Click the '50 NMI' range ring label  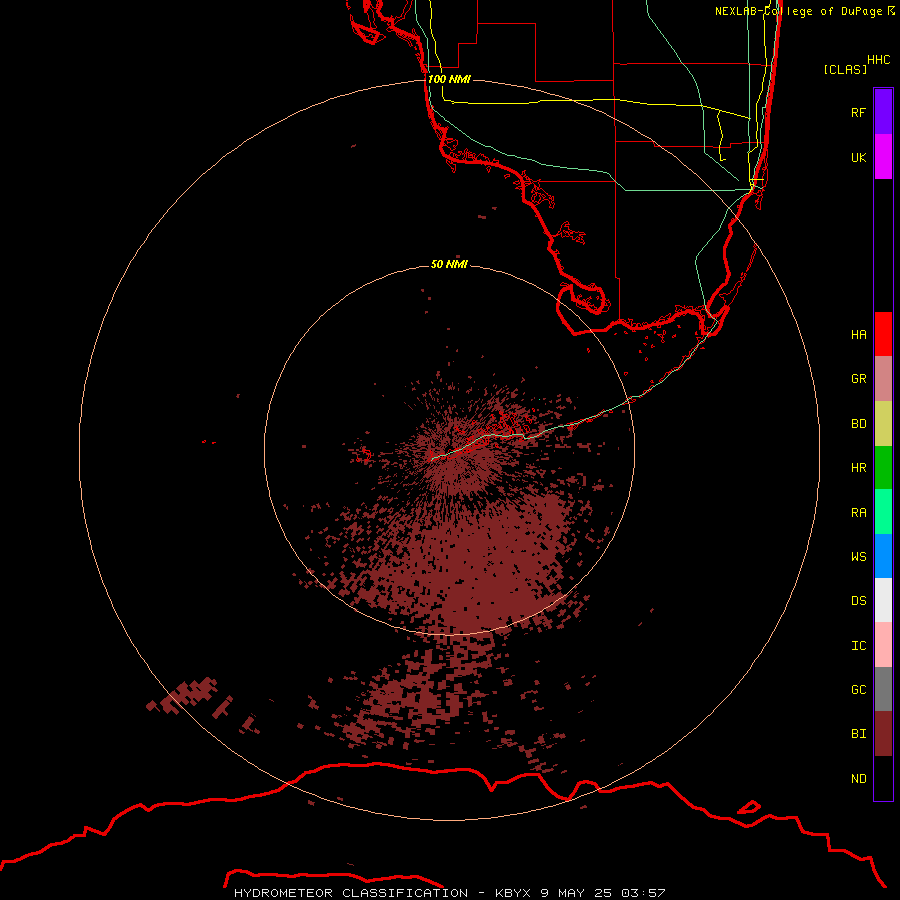[449, 264]
